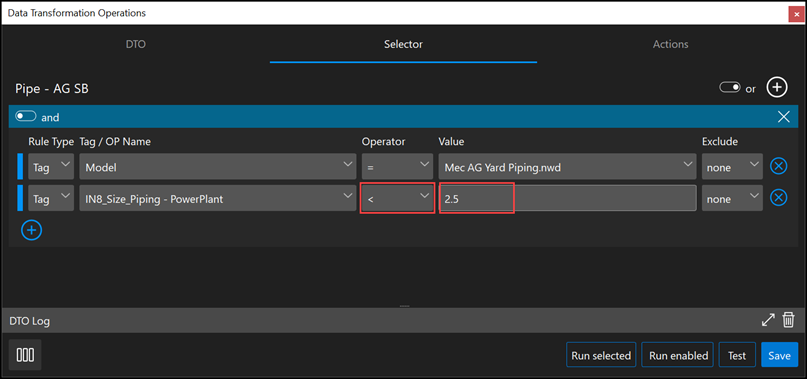807x379 pixels.
Task: Close the Data Transformation Operations window
Action: 796,15
